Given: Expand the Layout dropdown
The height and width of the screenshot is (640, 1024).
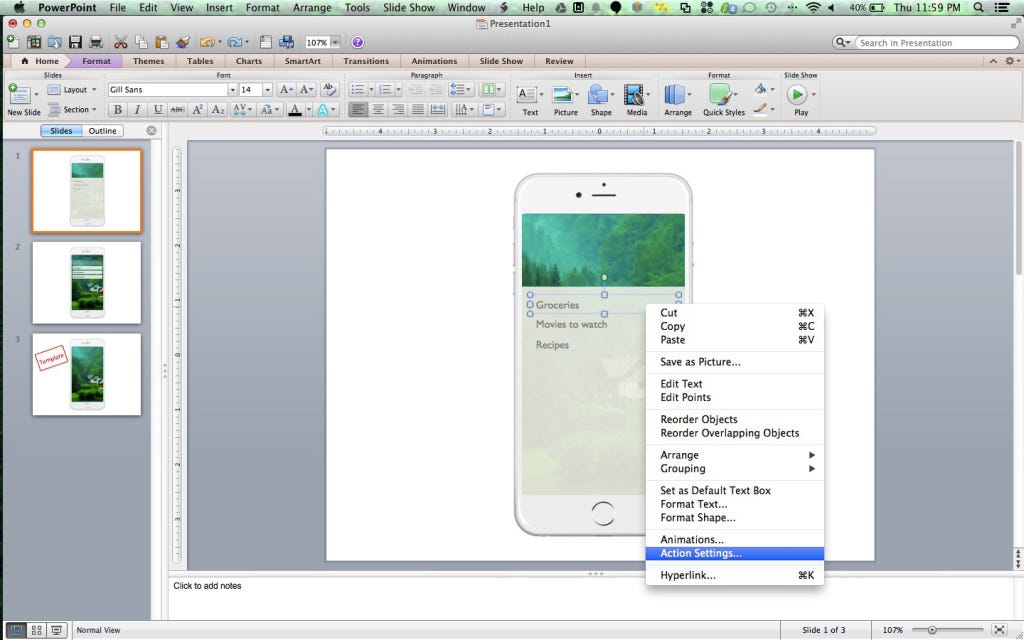Looking at the screenshot, I should pyautogui.click(x=72, y=89).
